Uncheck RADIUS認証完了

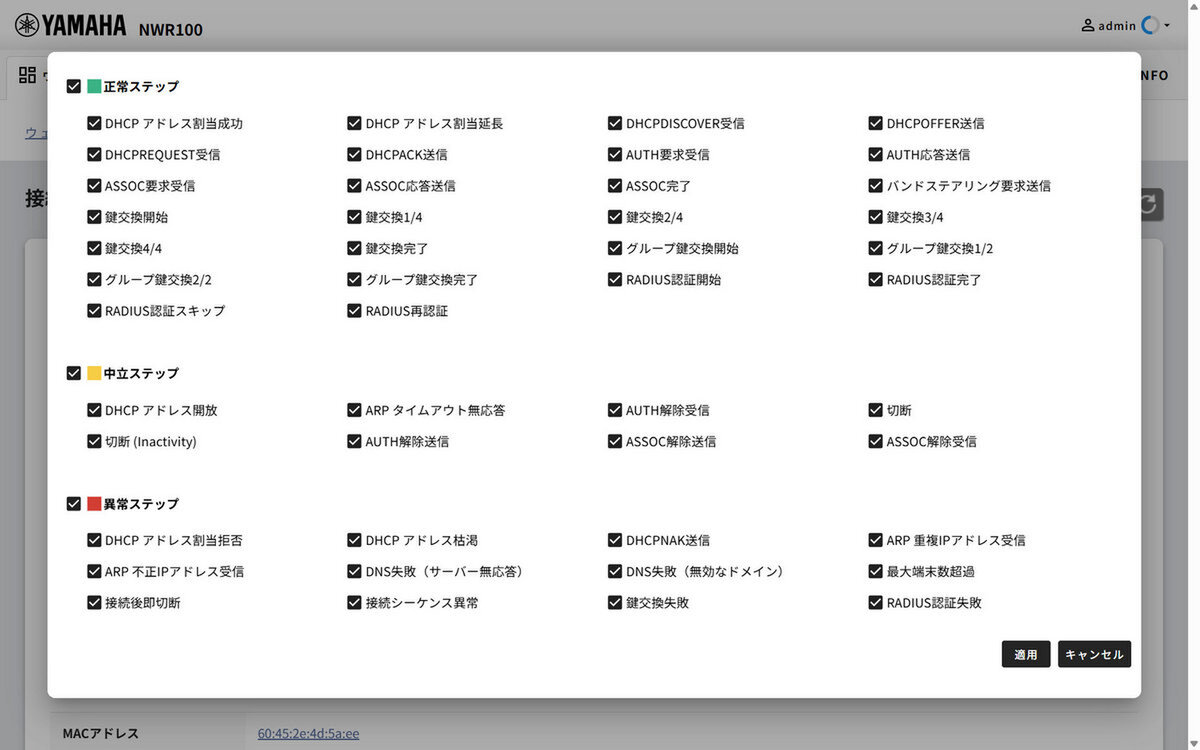[x=876, y=280]
